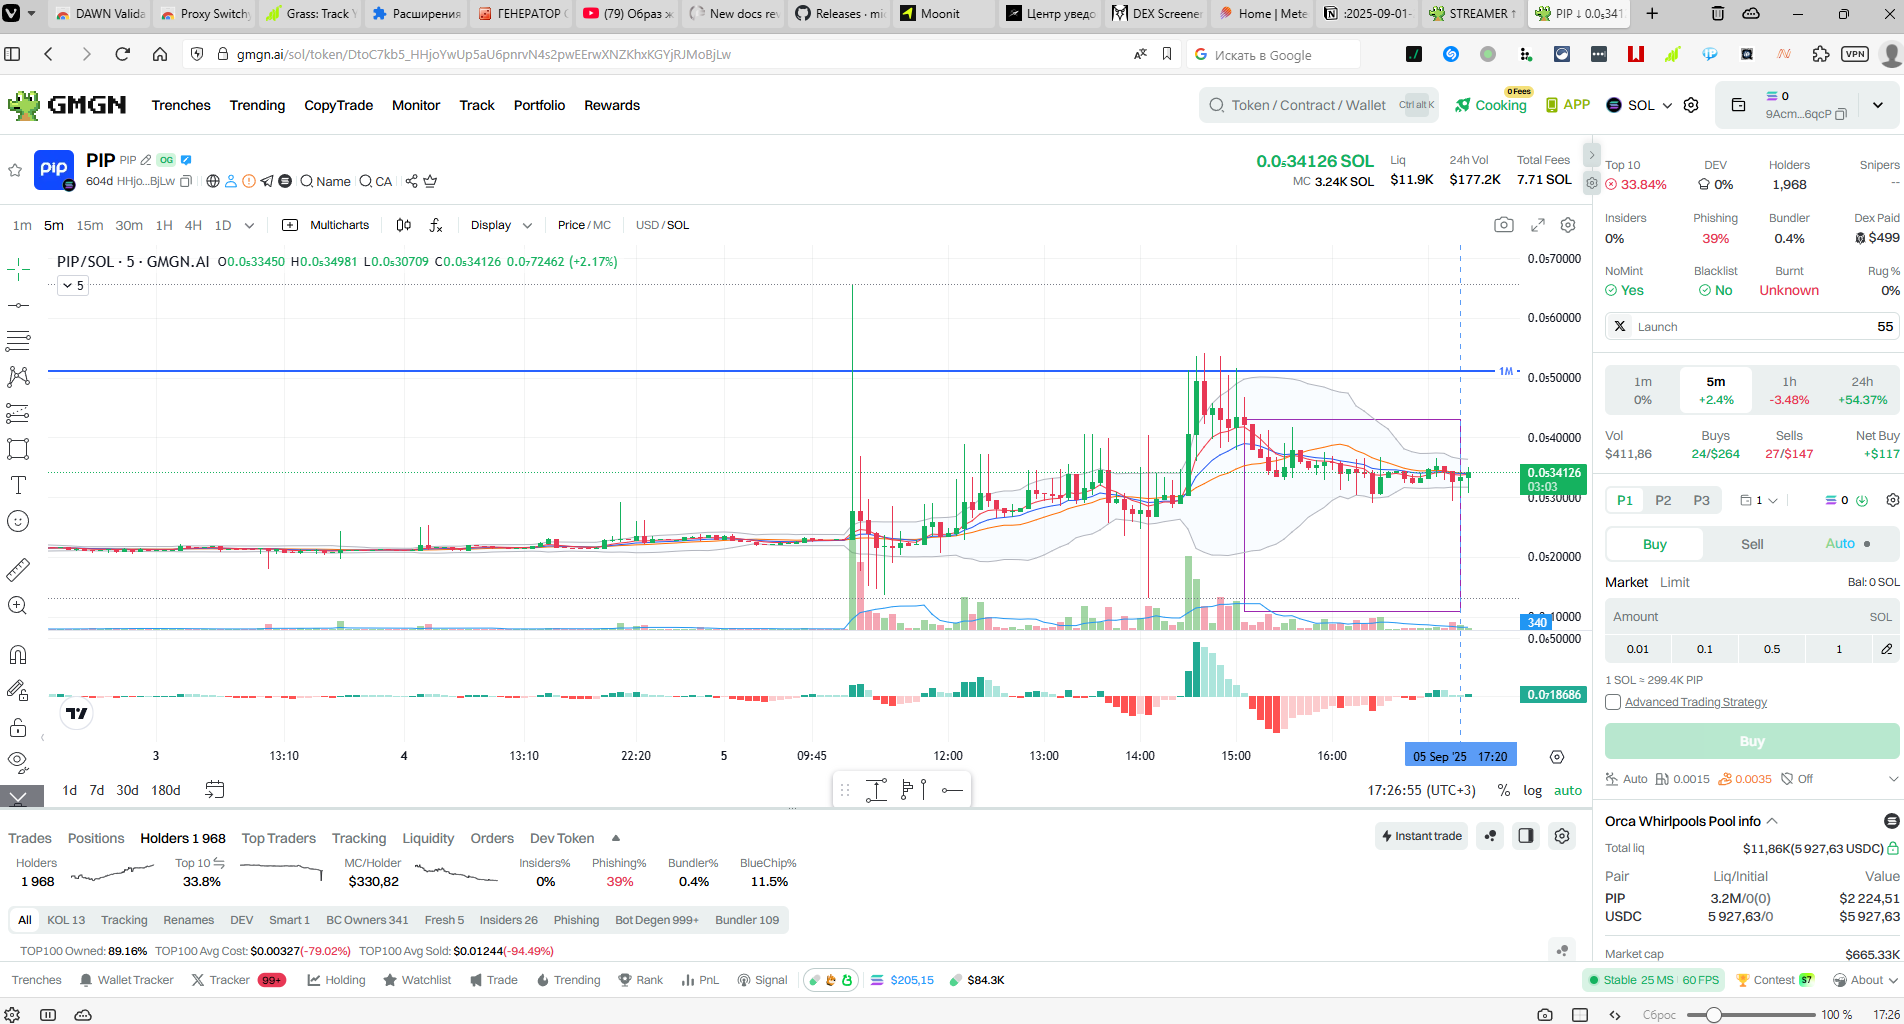The height and width of the screenshot is (1024, 1904).
Task: Search Token / Contract / Wallet field
Action: point(1318,105)
